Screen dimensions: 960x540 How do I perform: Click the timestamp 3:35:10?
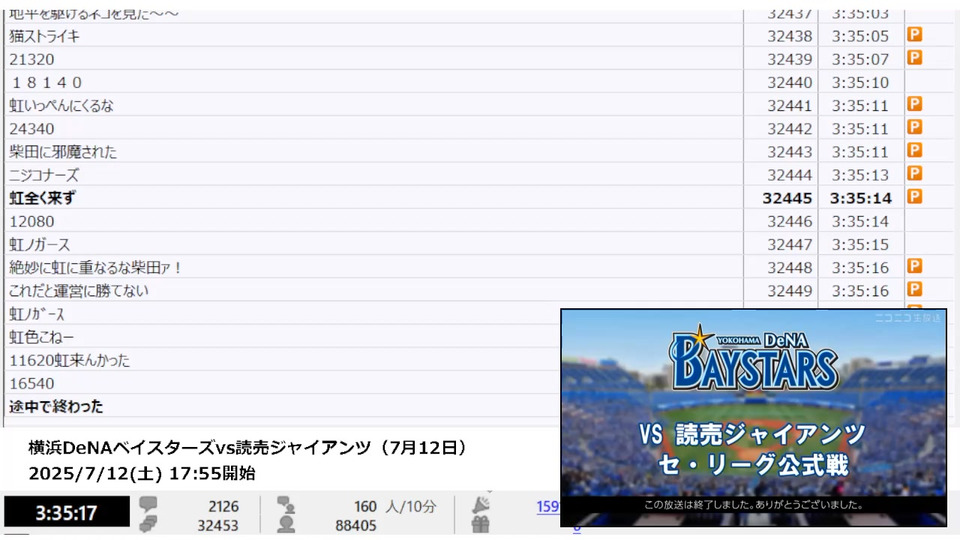pos(860,83)
